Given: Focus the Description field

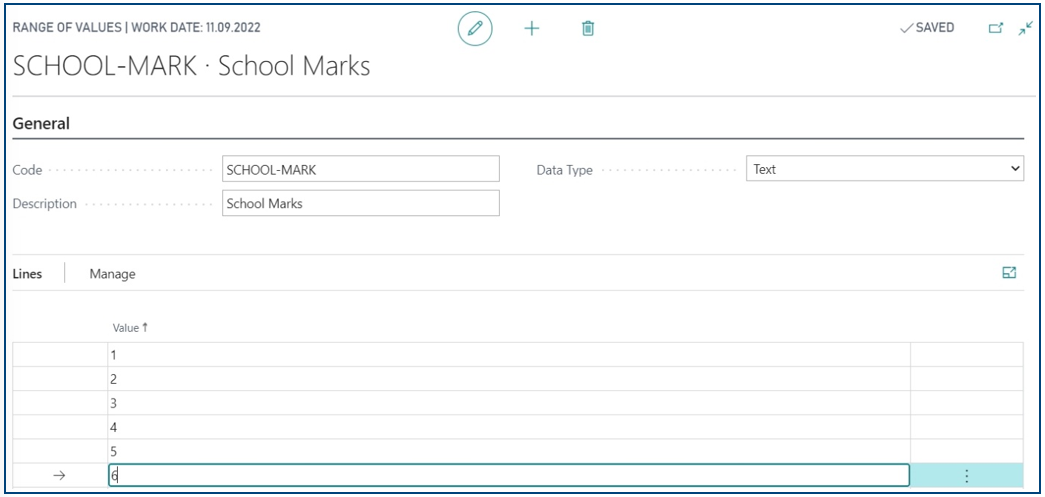Looking at the screenshot, I should coord(361,204).
